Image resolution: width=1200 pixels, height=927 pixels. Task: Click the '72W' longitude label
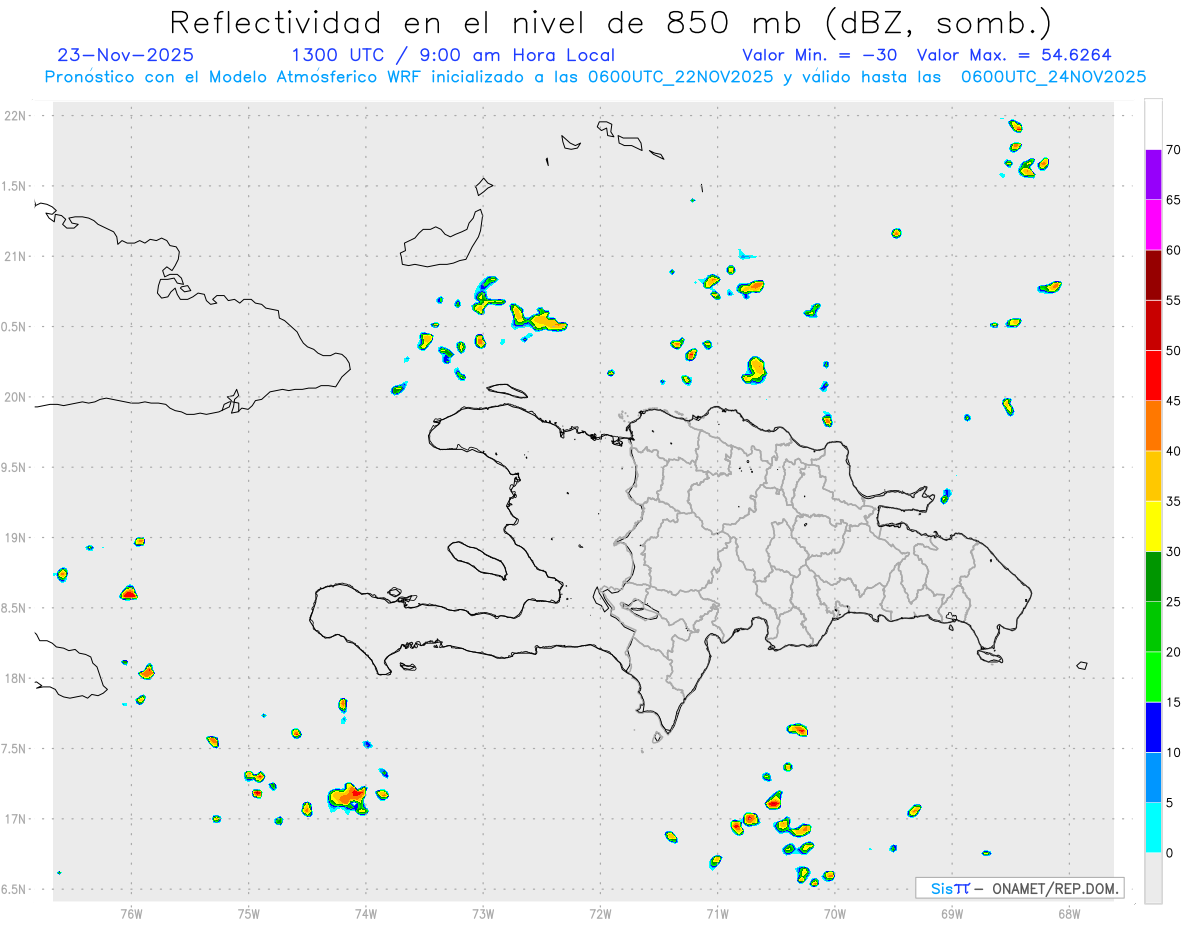600,913
